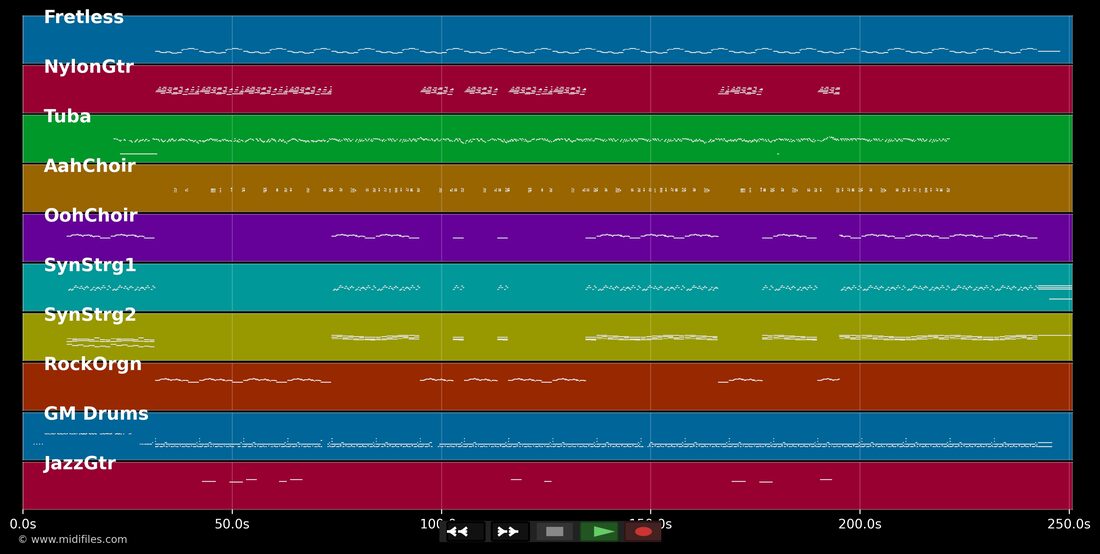
Task: Click the 200.0s time axis label
Action: pos(860,524)
